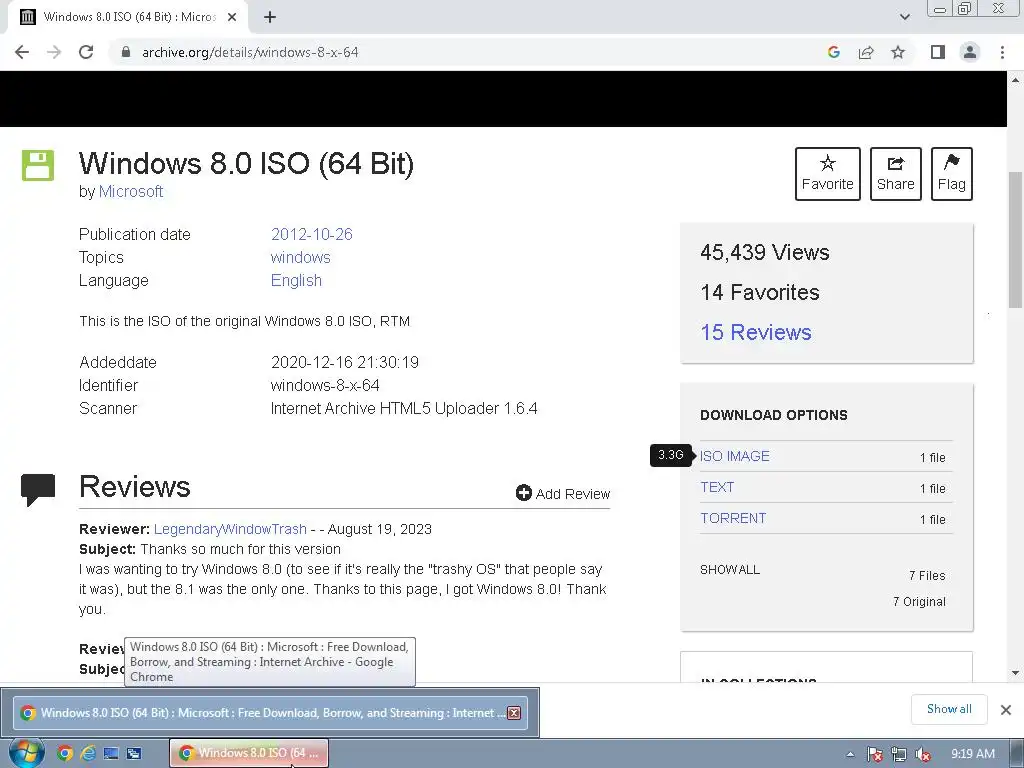Jump to 15 Reviews link

(756, 332)
